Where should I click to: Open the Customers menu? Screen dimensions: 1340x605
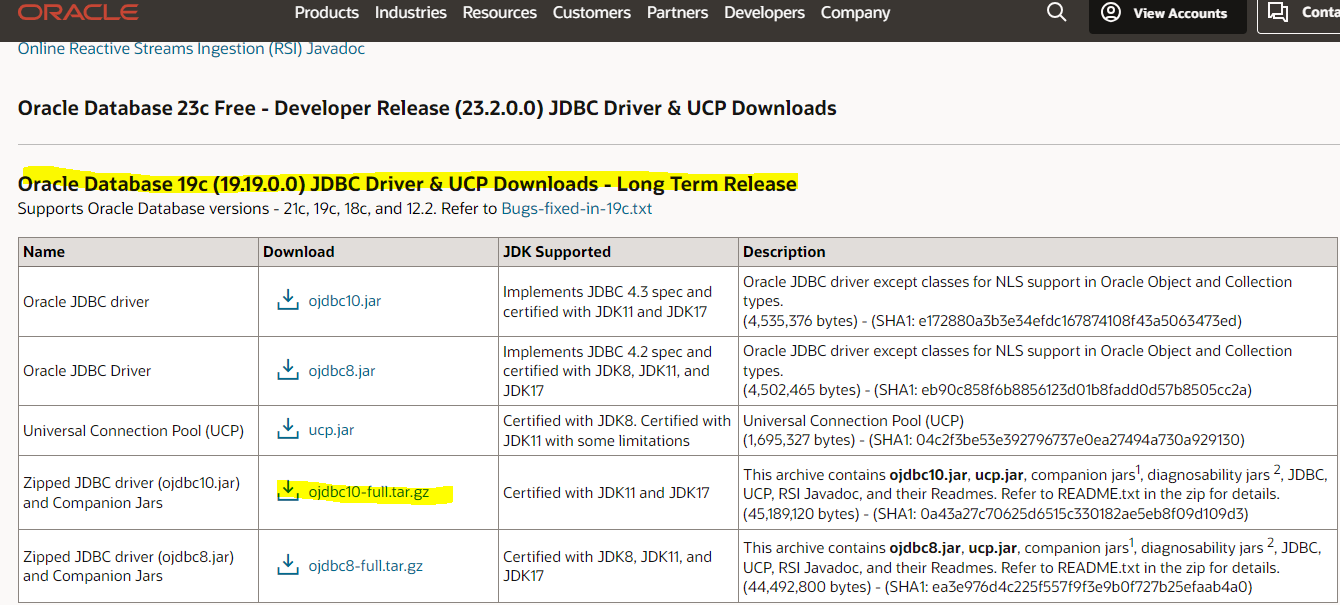click(x=592, y=12)
